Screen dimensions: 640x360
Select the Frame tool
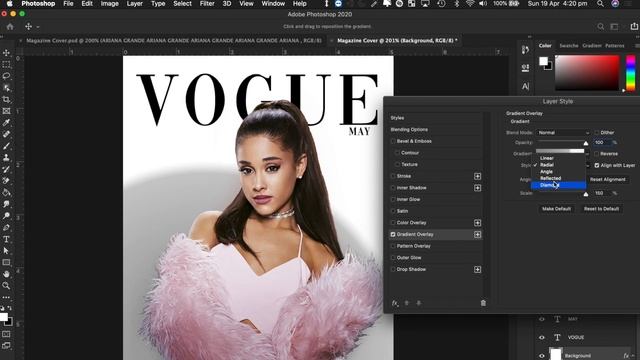click(x=6, y=111)
